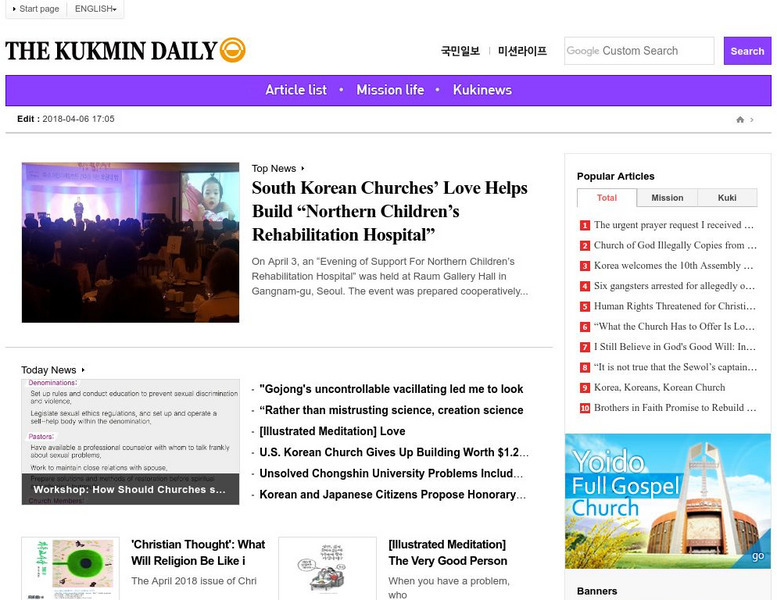This screenshot has height=600, width=777.
Task: Open Korean and Japanese Citizens Propose article
Action: pos(392,494)
